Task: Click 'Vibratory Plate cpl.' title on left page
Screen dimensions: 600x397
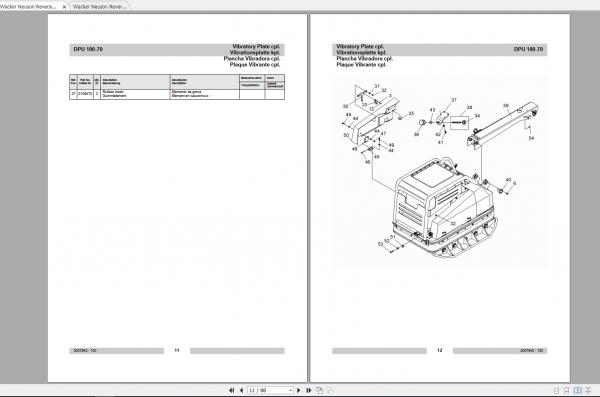Action: click(256, 46)
